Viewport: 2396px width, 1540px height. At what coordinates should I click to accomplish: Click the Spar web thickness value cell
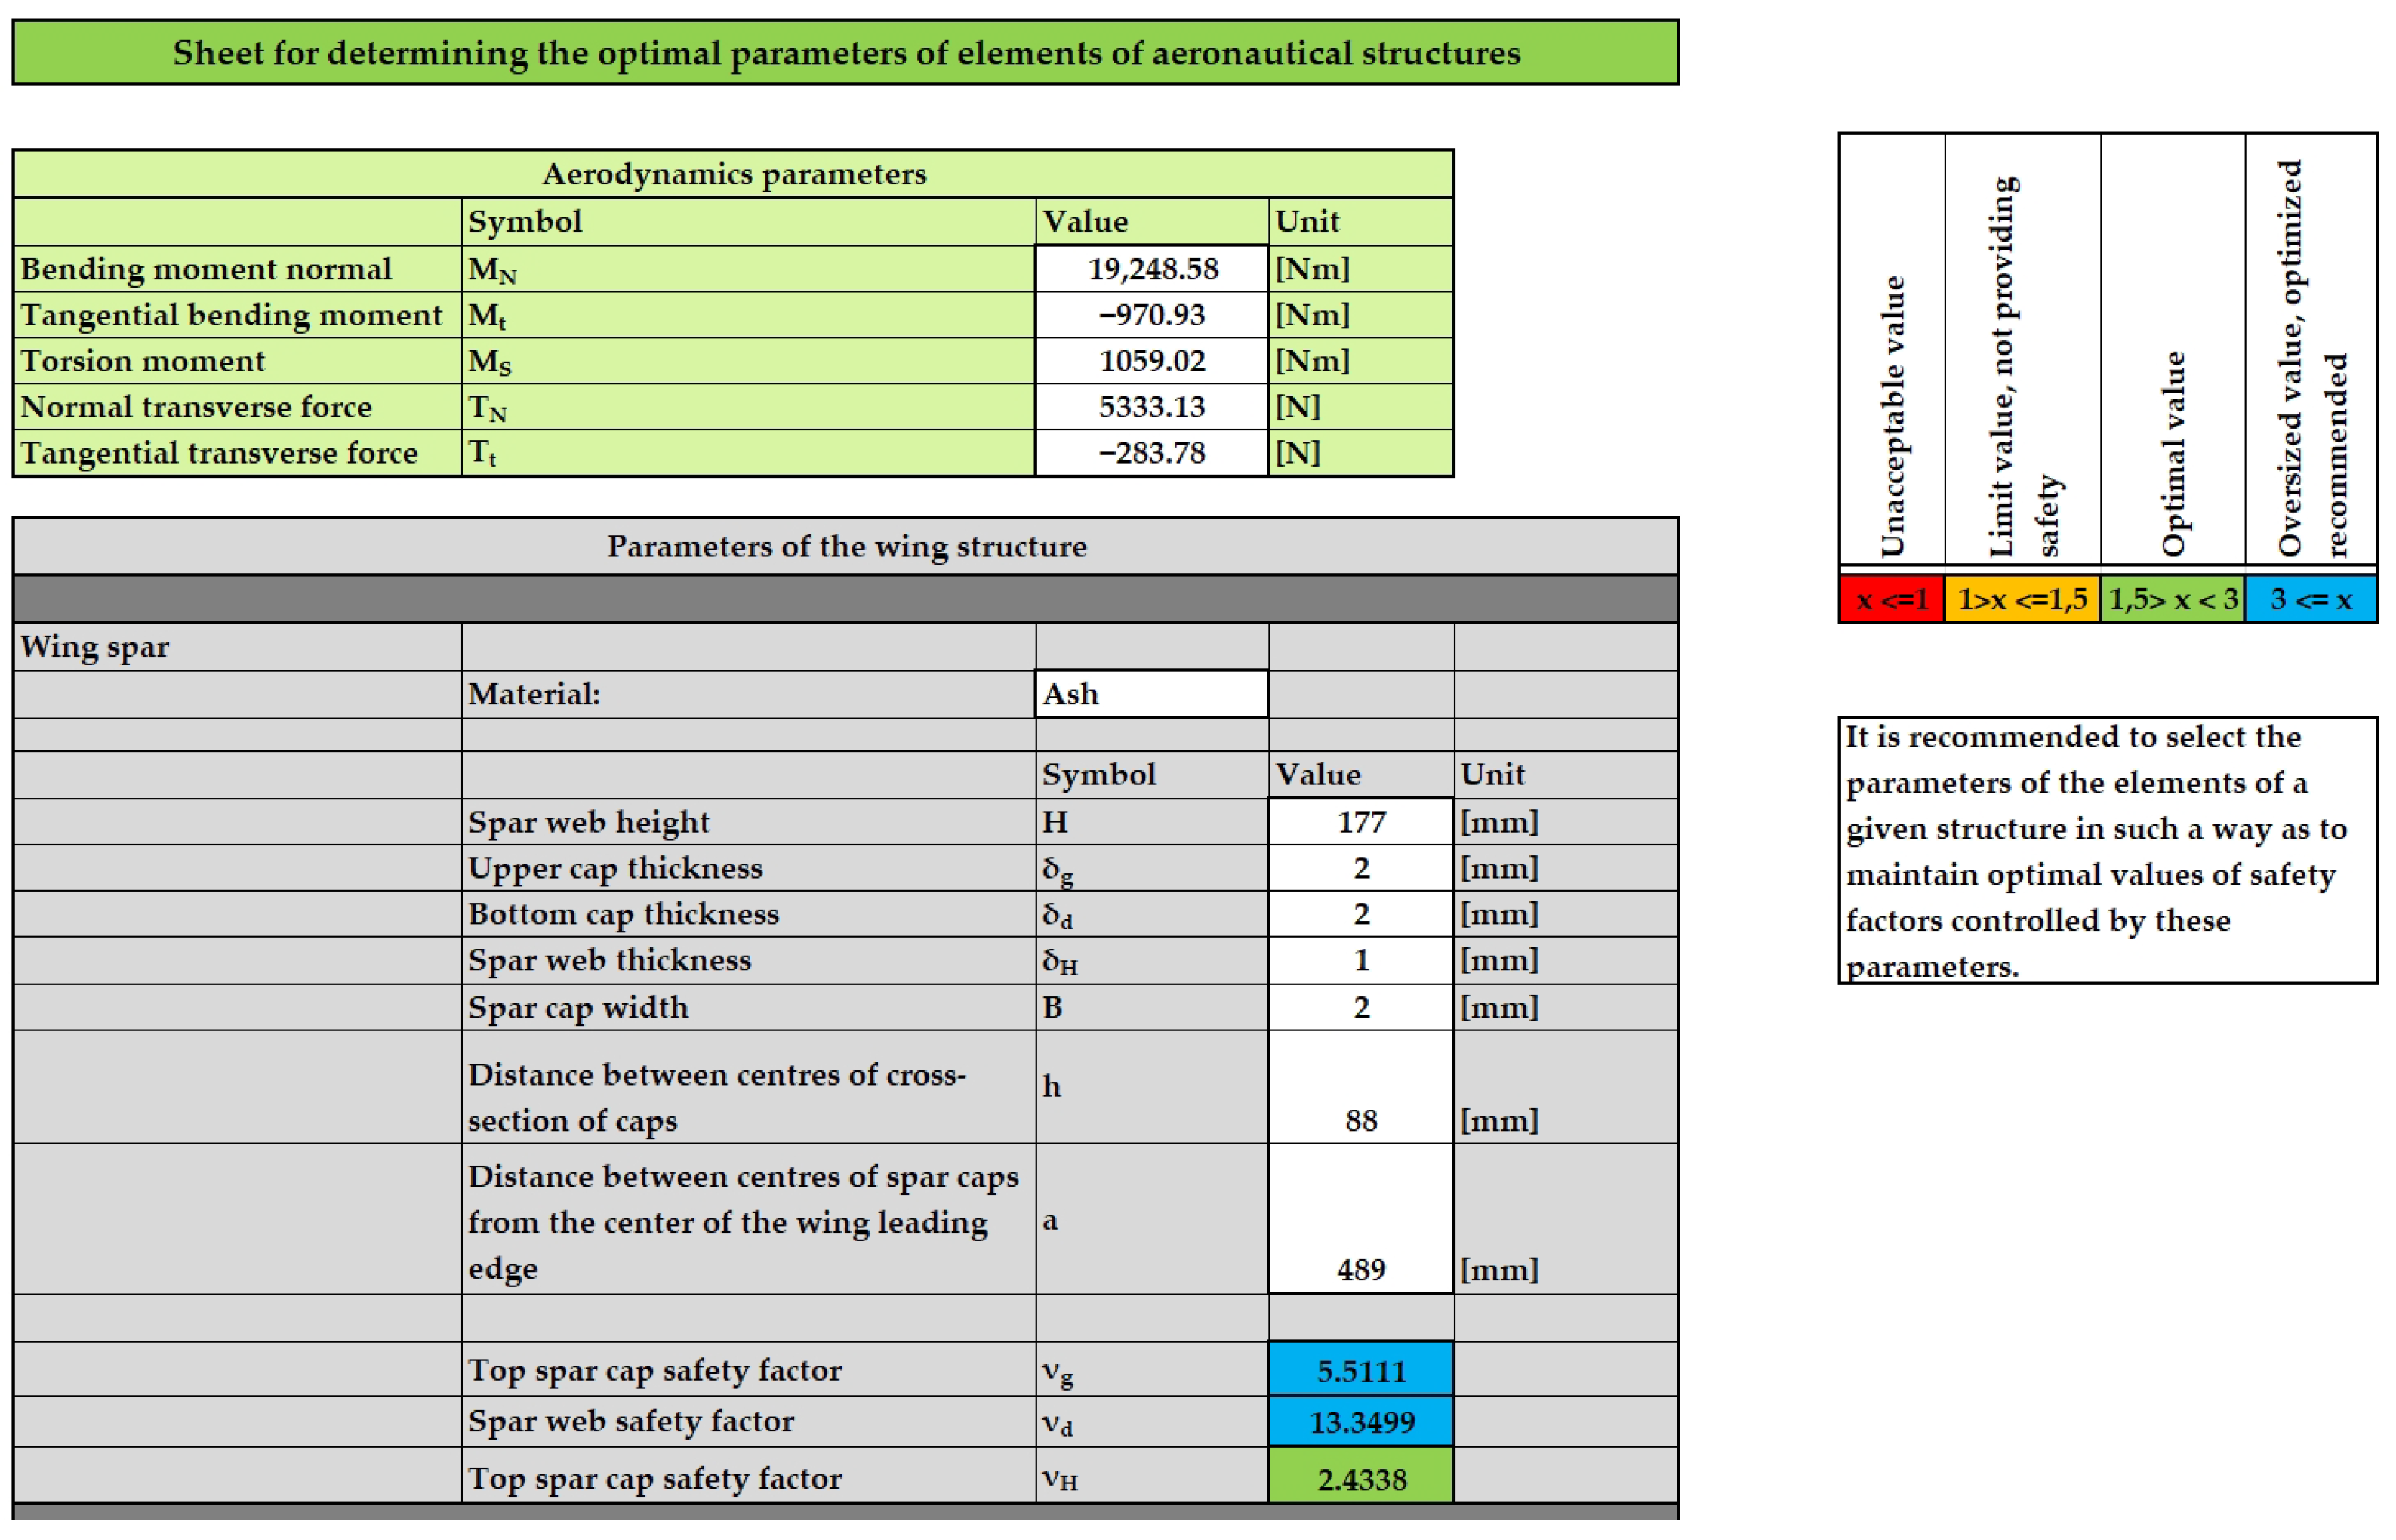[x=1360, y=960]
